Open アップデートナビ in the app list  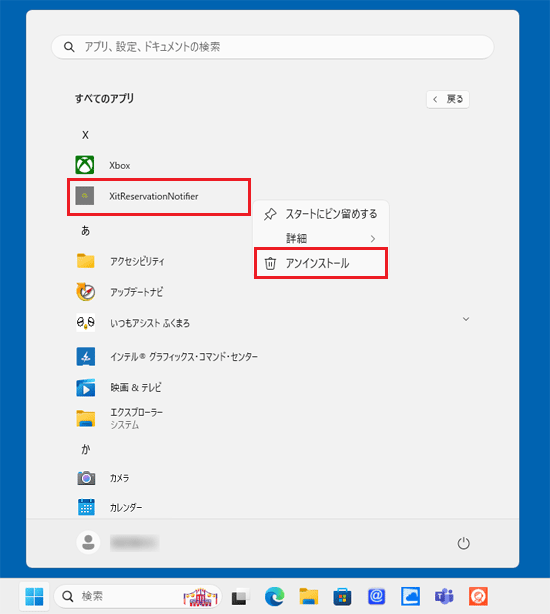[x=136, y=292]
